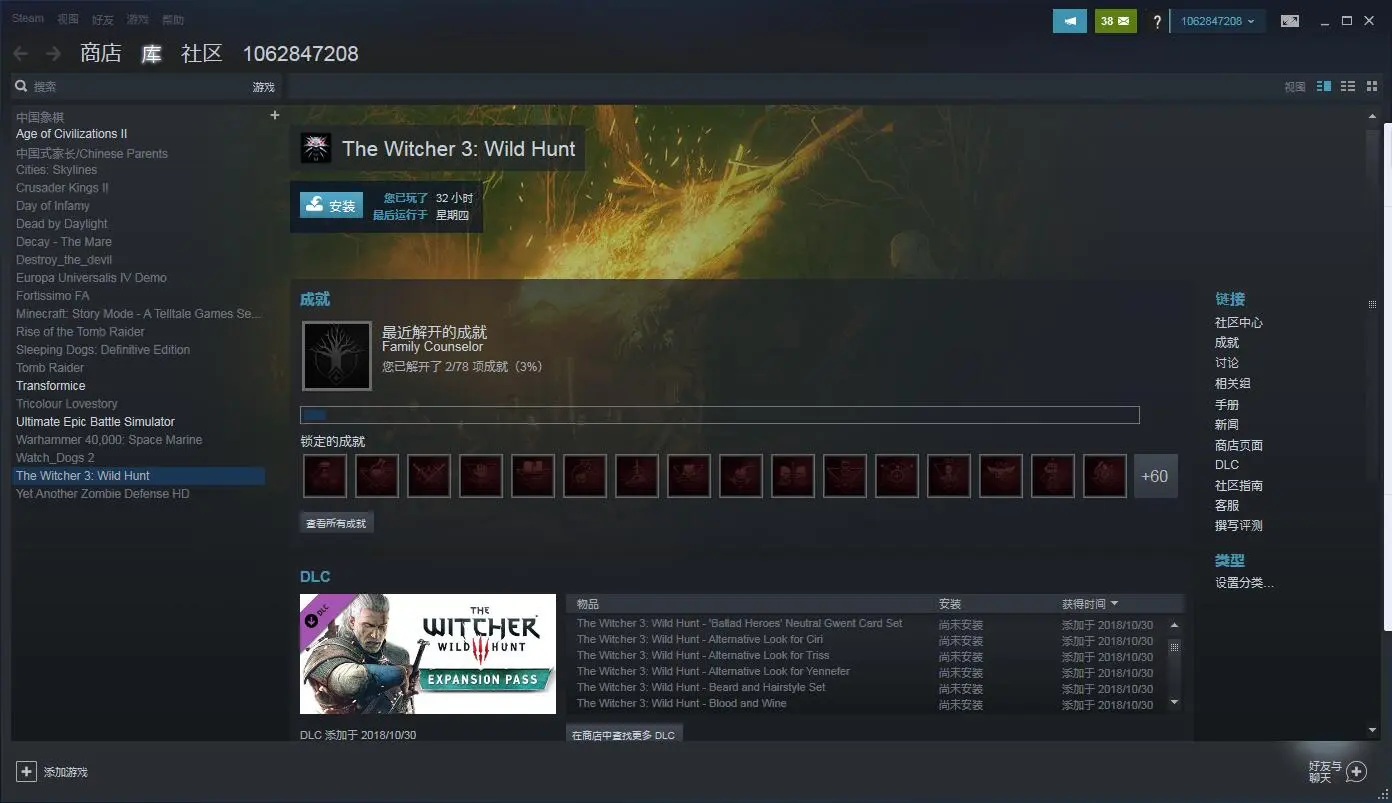Click the back navigation arrow
The height and width of the screenshot is (803, 1392).
tap(20, 54)
